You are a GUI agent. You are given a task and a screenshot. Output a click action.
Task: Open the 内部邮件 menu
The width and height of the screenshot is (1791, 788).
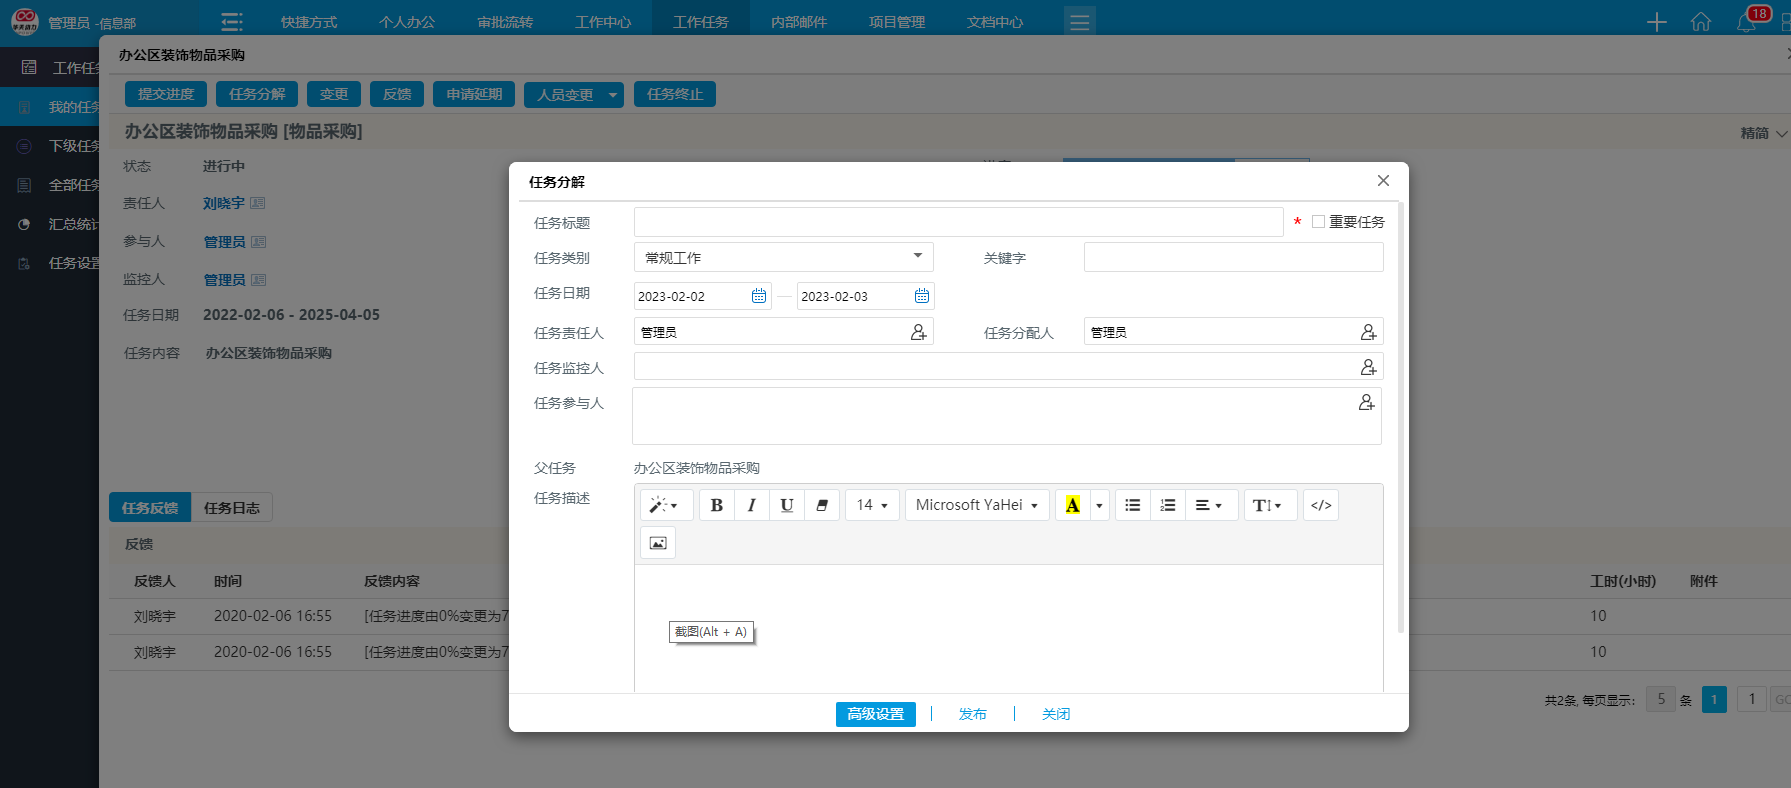[x=798, y=22]
